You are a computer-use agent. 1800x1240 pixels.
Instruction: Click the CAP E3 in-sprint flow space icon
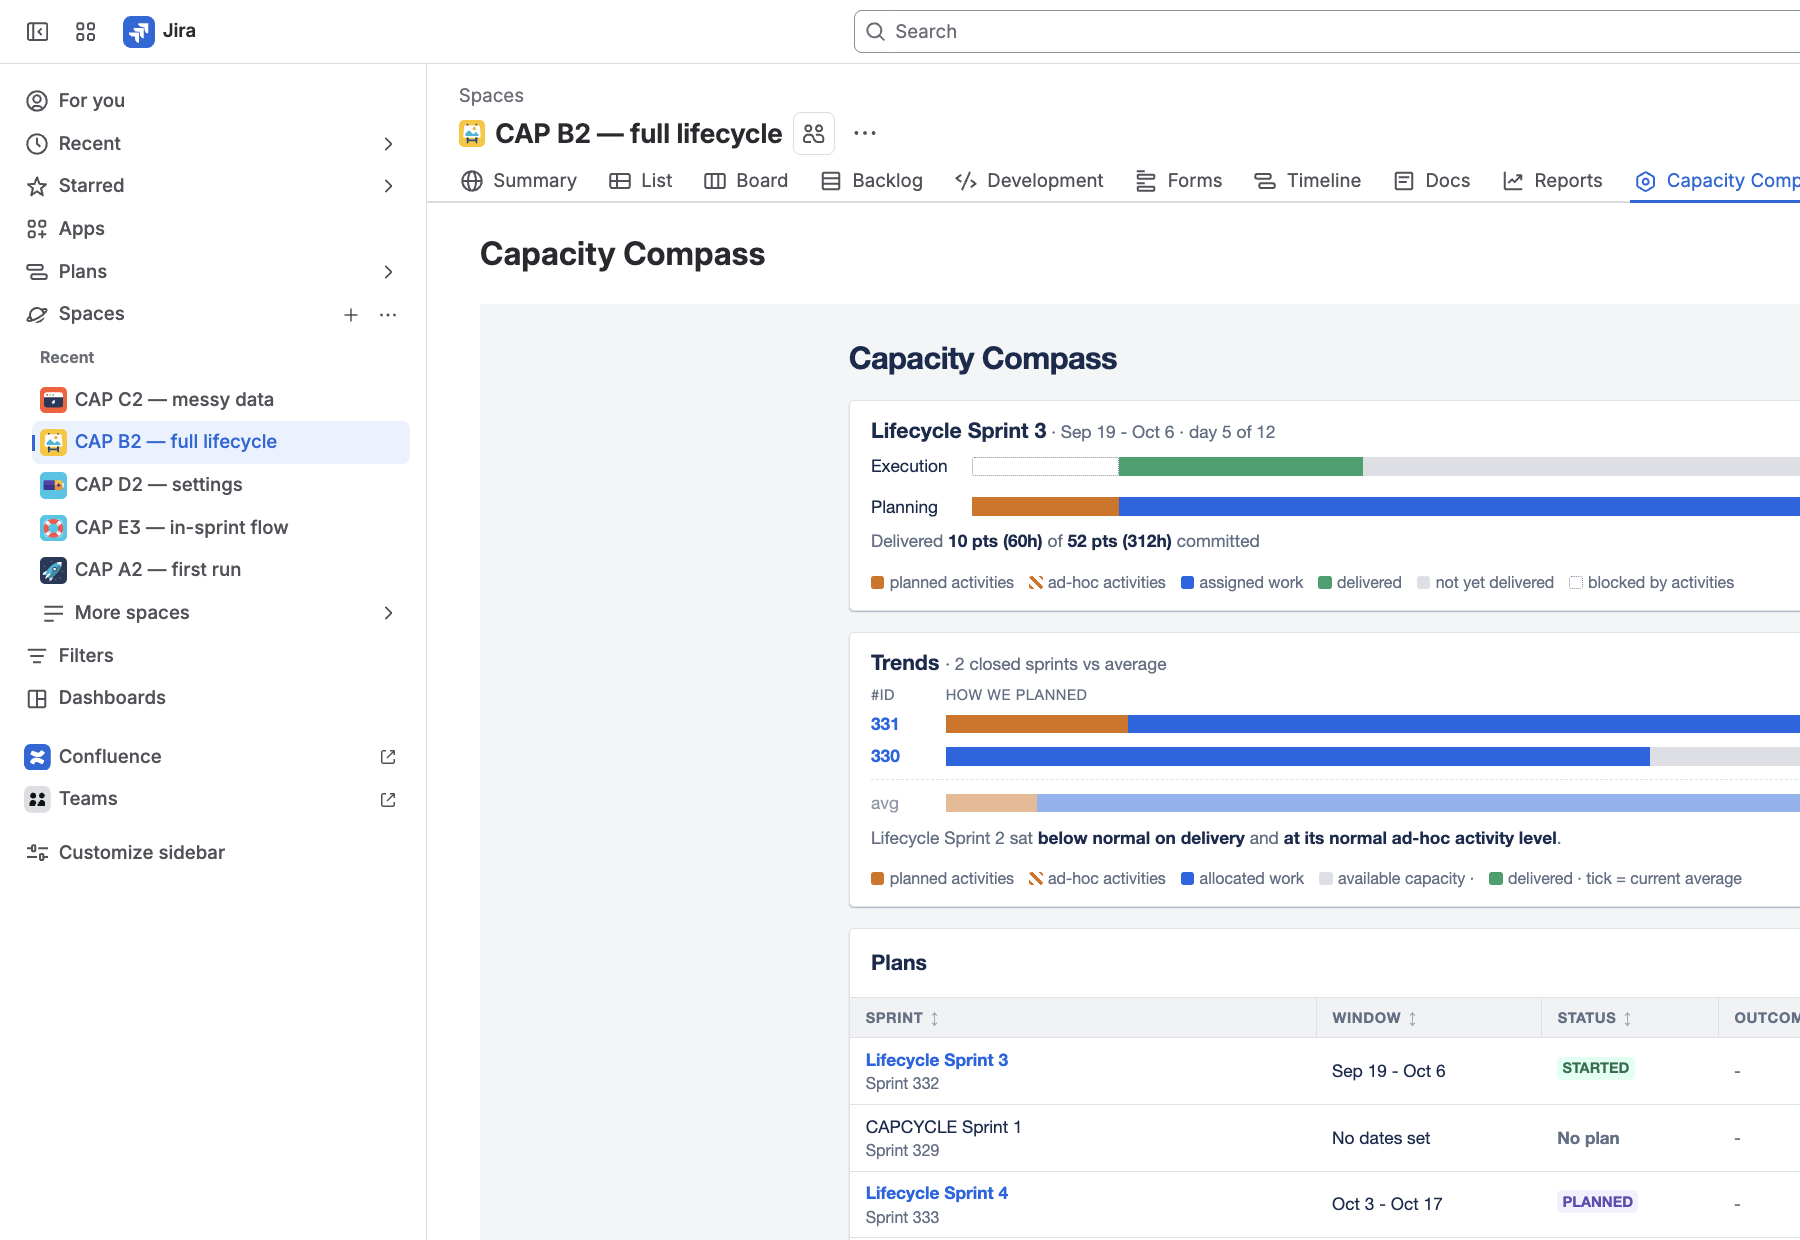tap(54, 528)
